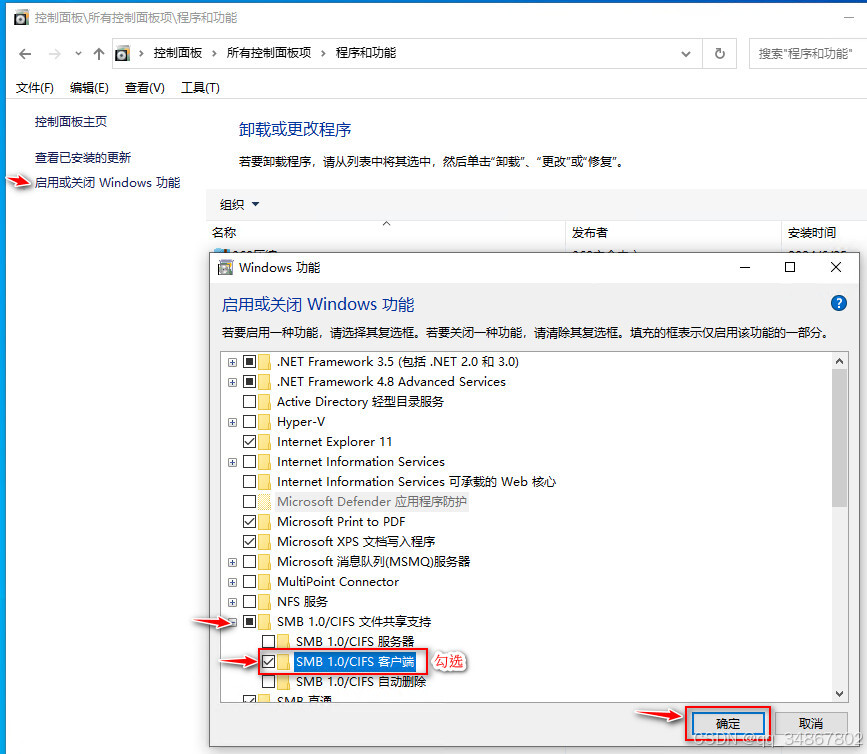Click feature list scrollbar up arrow

point(839,361)
